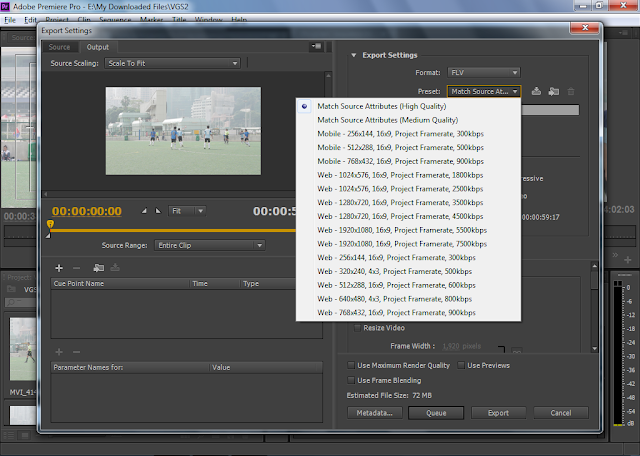Choose Match Source Attributes (Medium Quality) preset
640x456 pixels.
coord(408,120)
